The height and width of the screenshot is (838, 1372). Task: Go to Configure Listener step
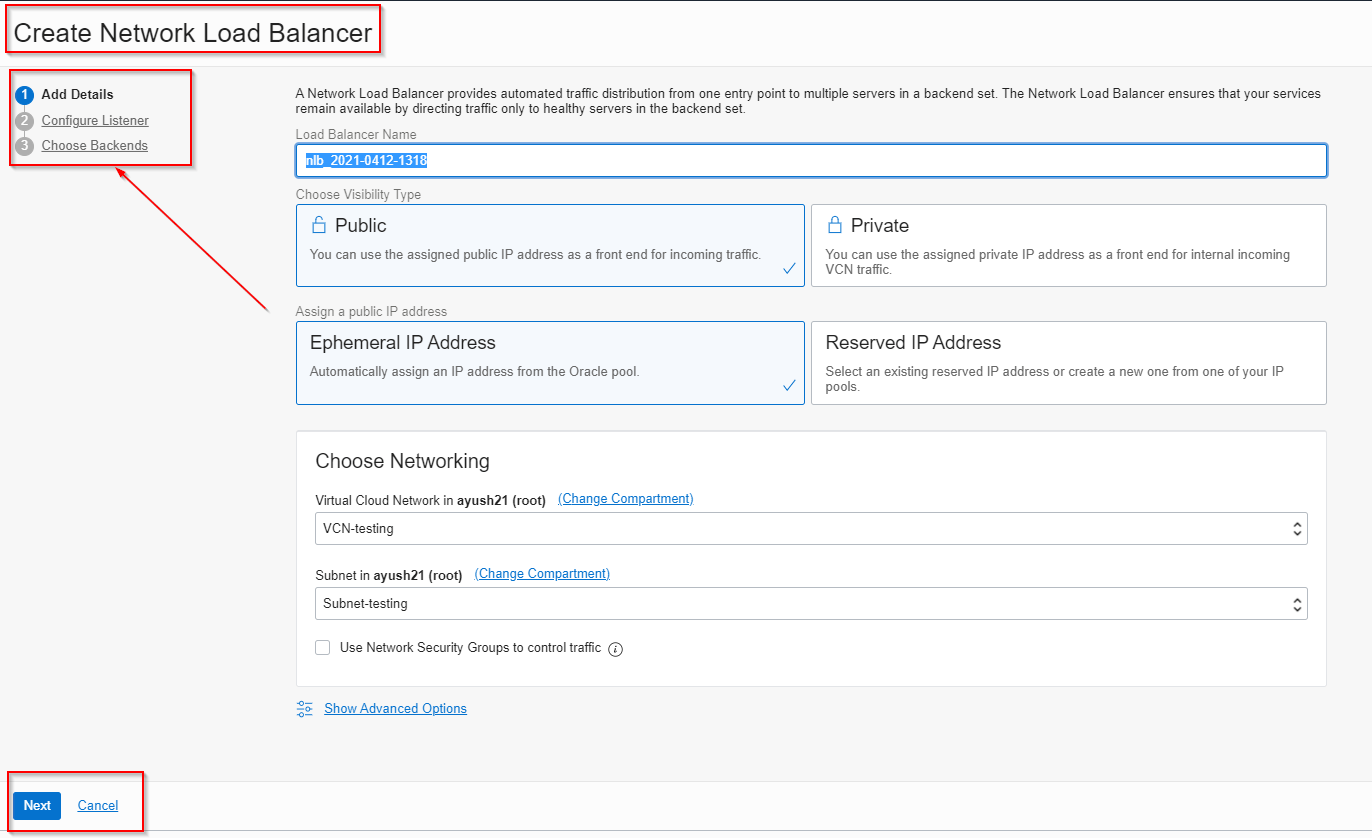click(95, 121)
